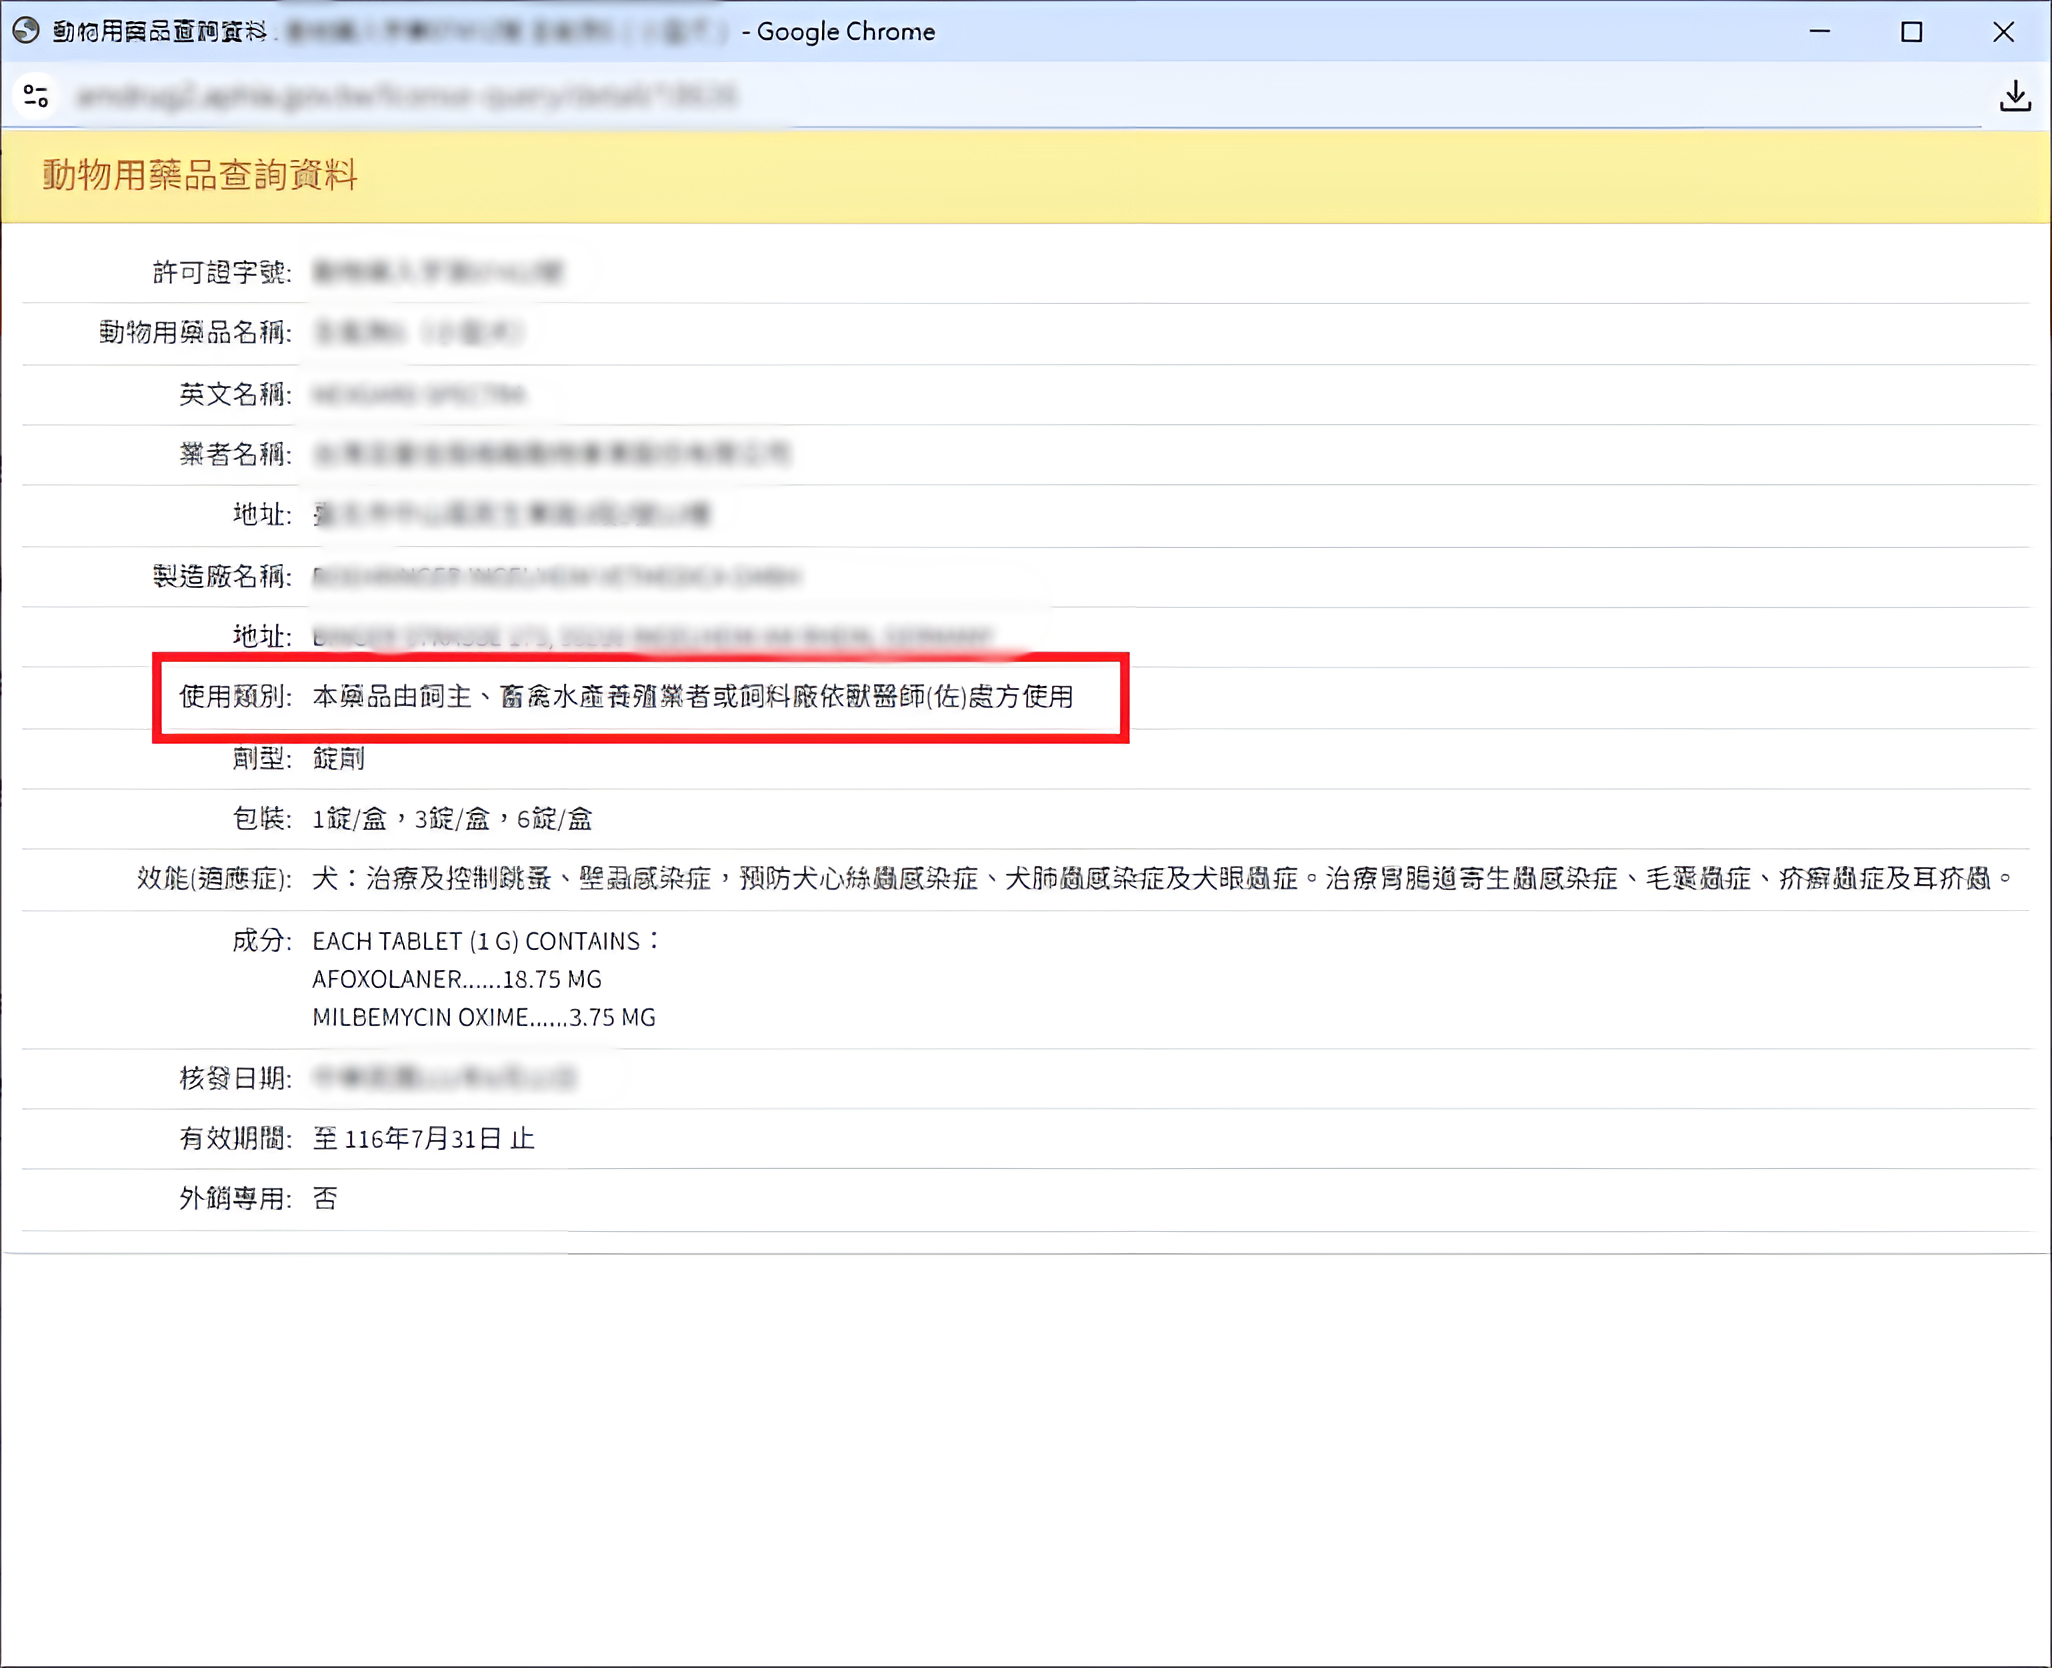
Task: Minimize the Google Chrome window
Action: [x=1819, y=31]
